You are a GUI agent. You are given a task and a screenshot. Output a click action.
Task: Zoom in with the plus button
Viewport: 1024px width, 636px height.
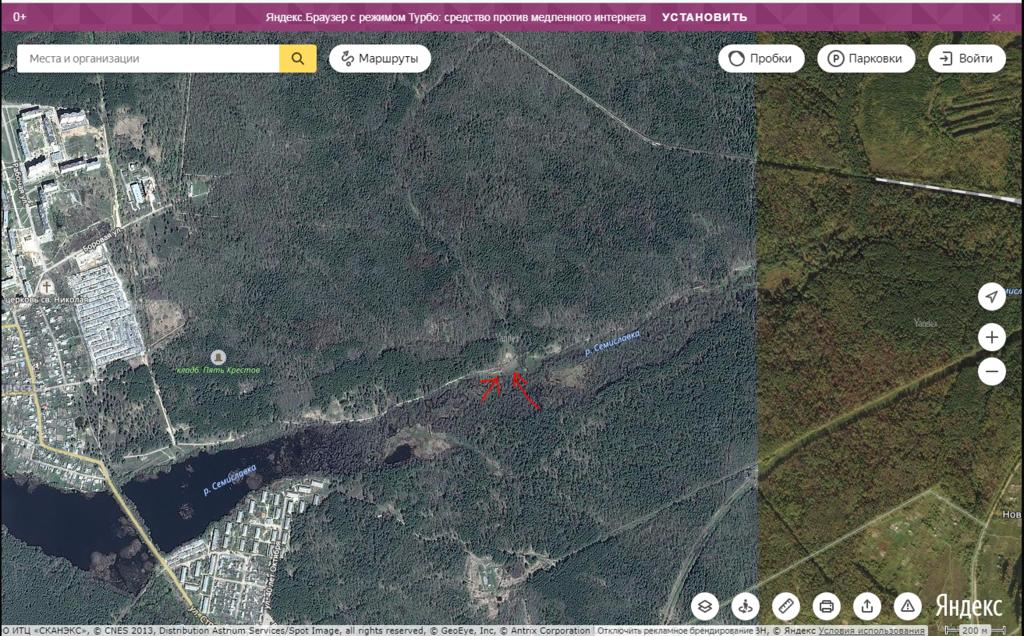click(x=991, y=337)
